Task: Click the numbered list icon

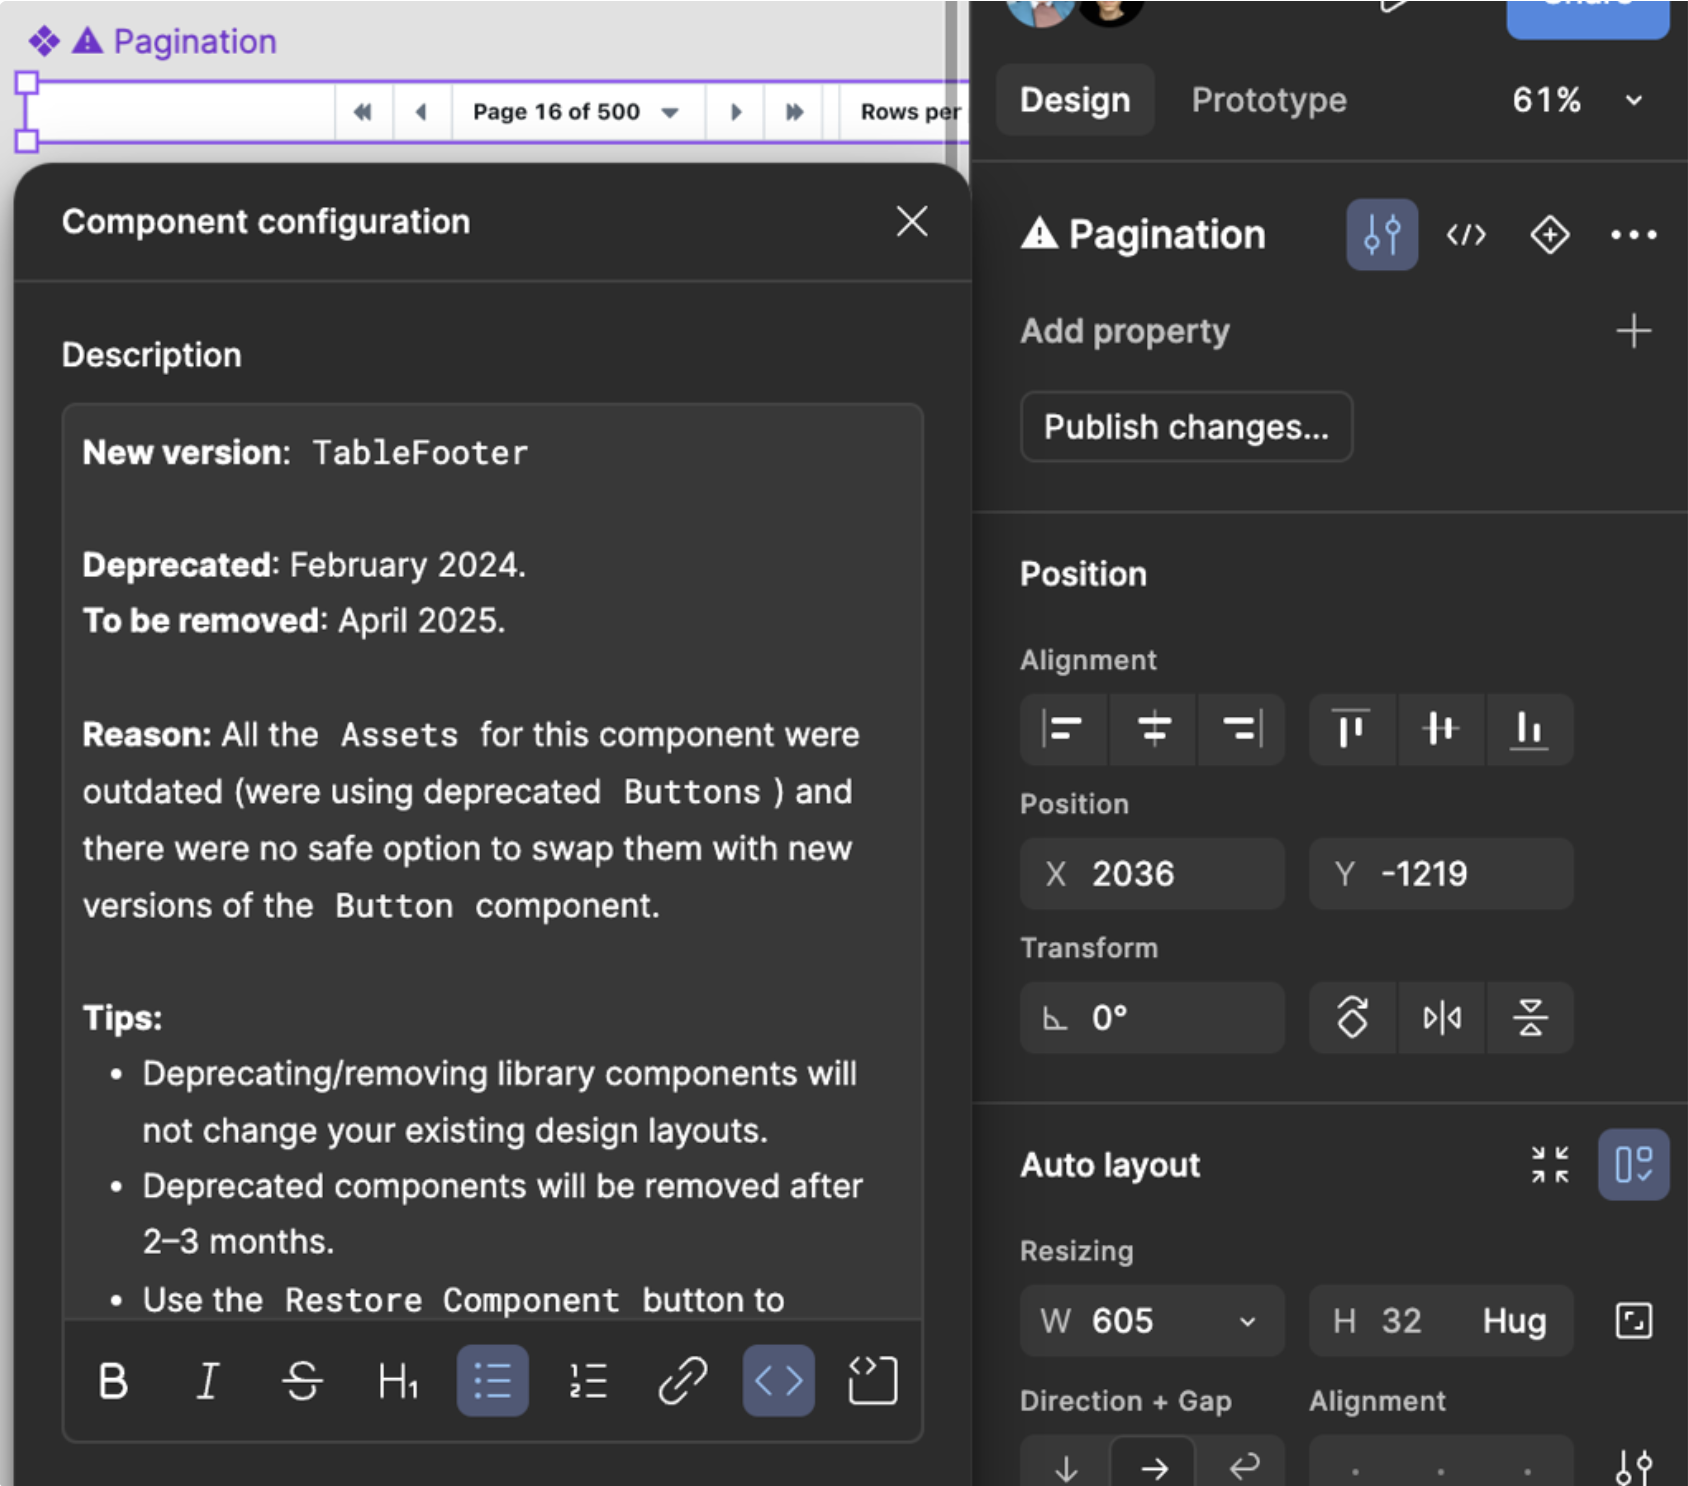Action: [588, 1381]
